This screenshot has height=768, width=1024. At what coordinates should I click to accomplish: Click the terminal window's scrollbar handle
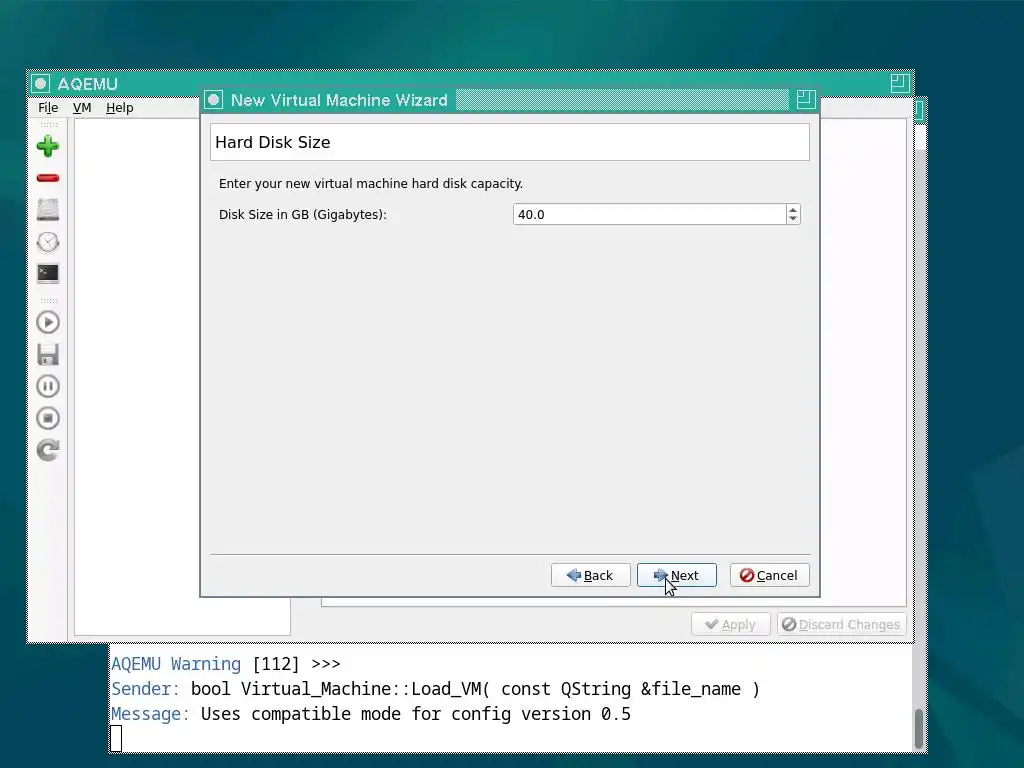(x=919, y=729)
